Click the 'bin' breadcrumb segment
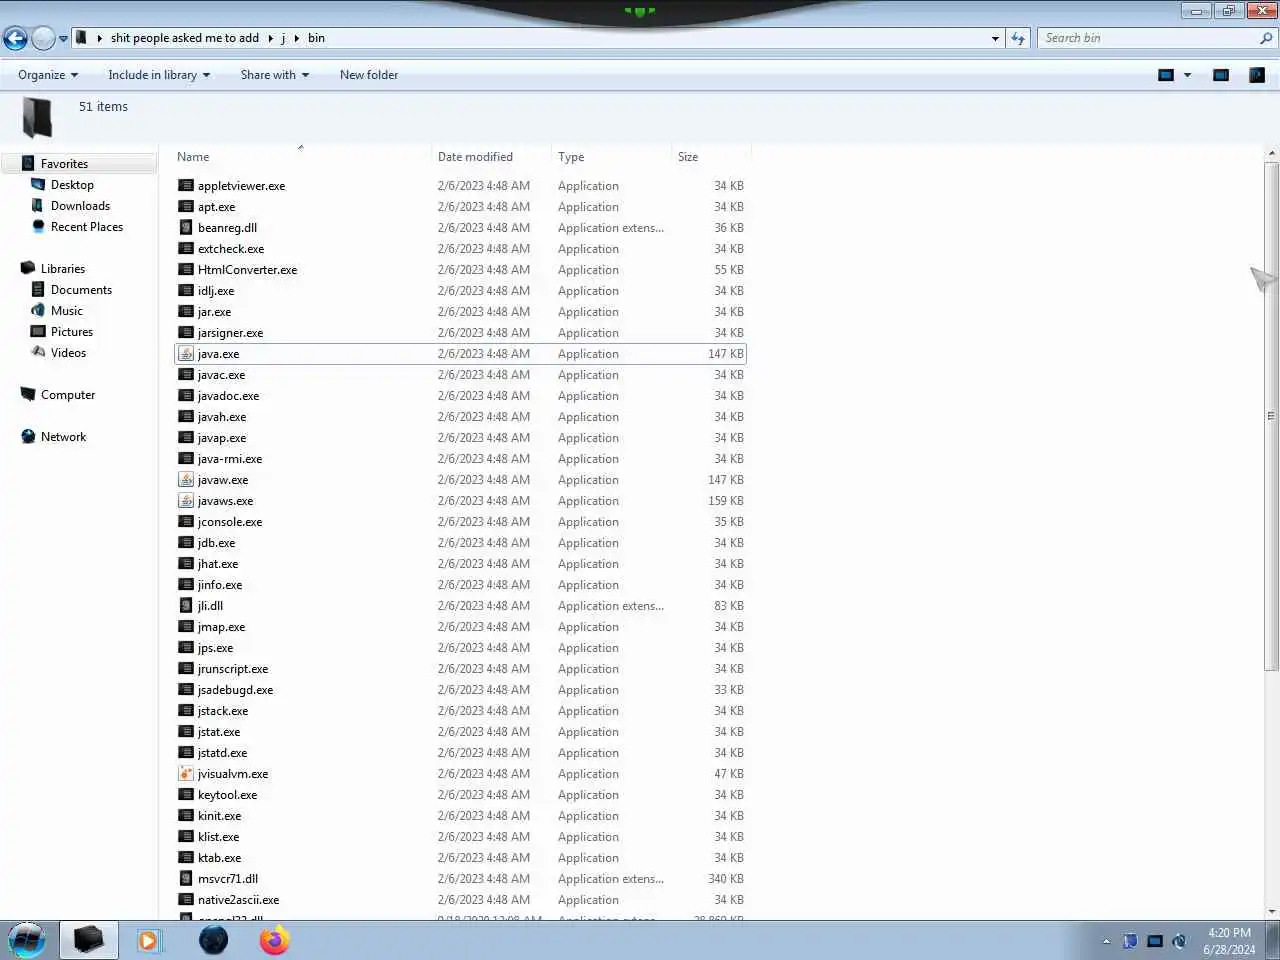The image size is (1280, 960). [x=316, y=38]
